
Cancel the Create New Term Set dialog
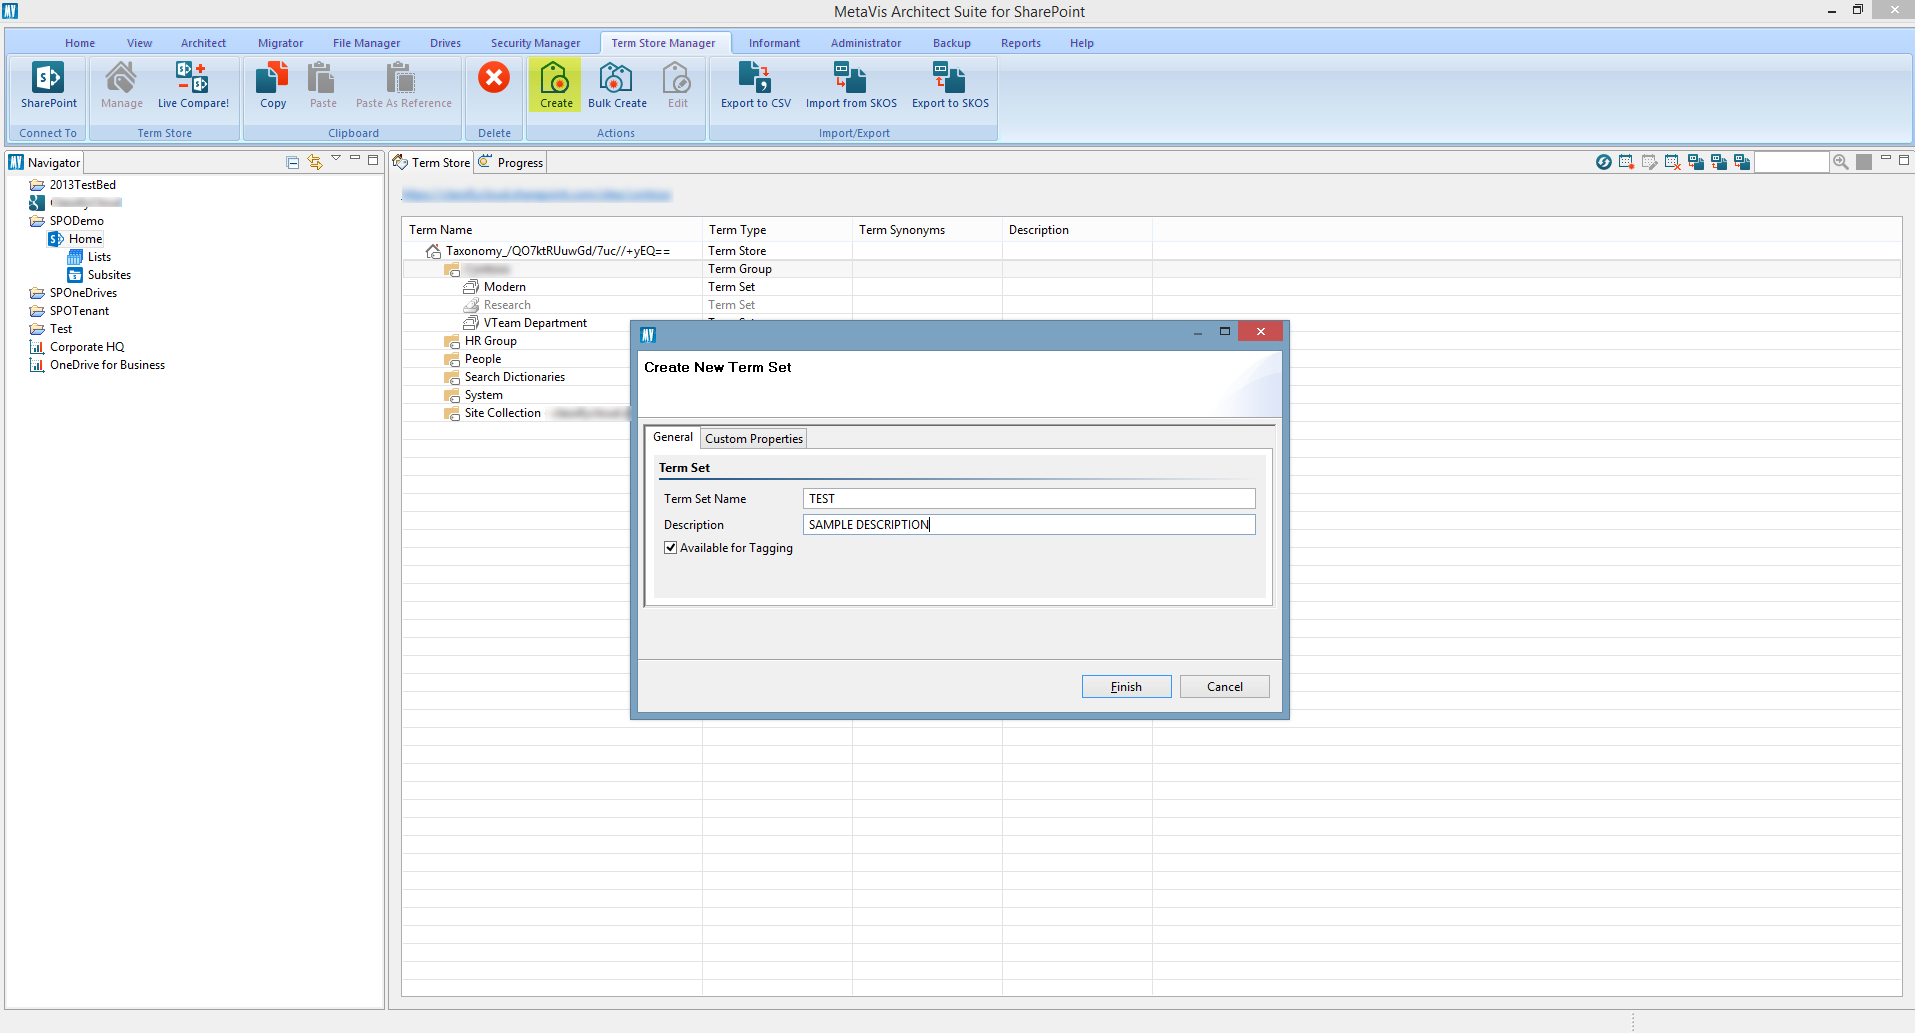pos(1224,686)
